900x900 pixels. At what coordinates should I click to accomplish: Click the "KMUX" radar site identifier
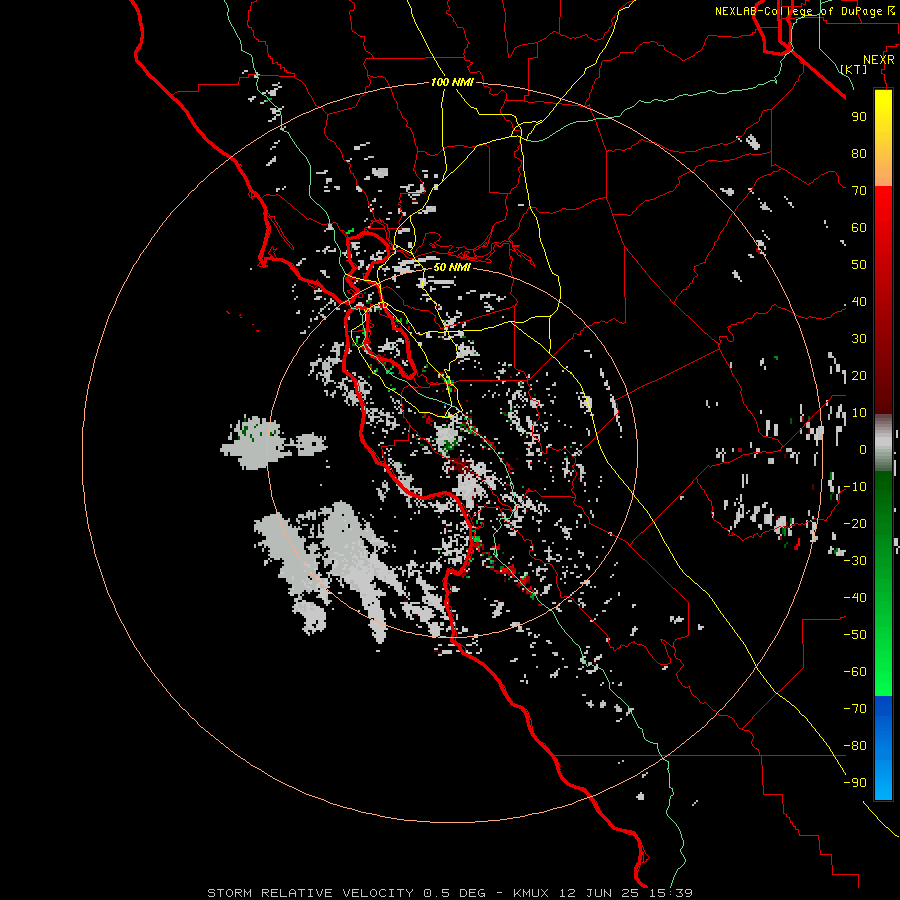(530, 893)
